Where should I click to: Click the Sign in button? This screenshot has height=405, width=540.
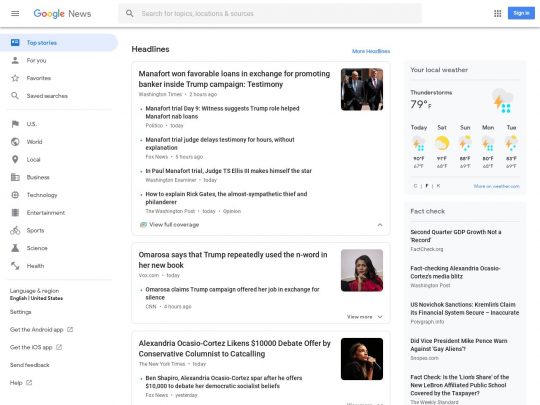pos(521,13)
